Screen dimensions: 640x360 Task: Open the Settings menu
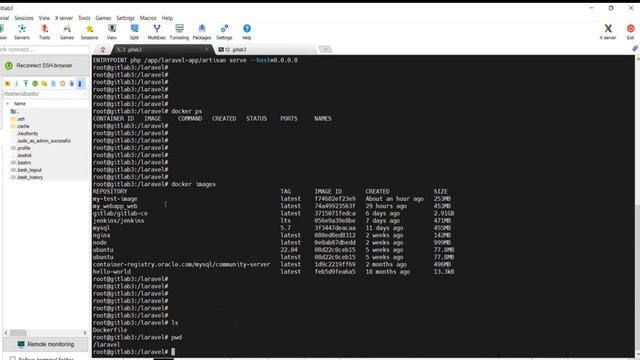pos(125,18)
